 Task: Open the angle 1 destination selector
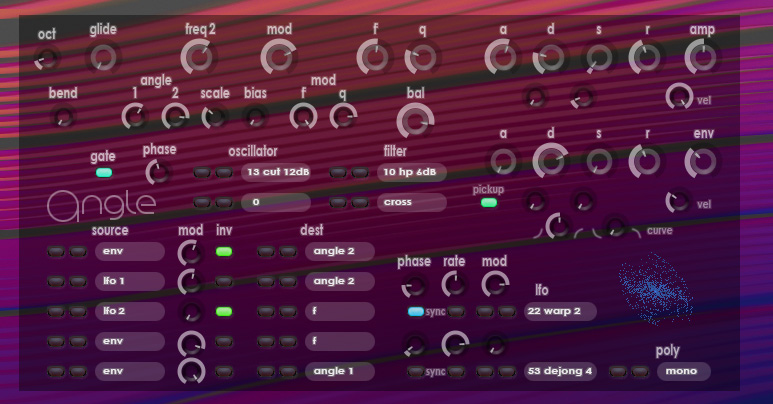pyautogui.click(x=340, y=371)
